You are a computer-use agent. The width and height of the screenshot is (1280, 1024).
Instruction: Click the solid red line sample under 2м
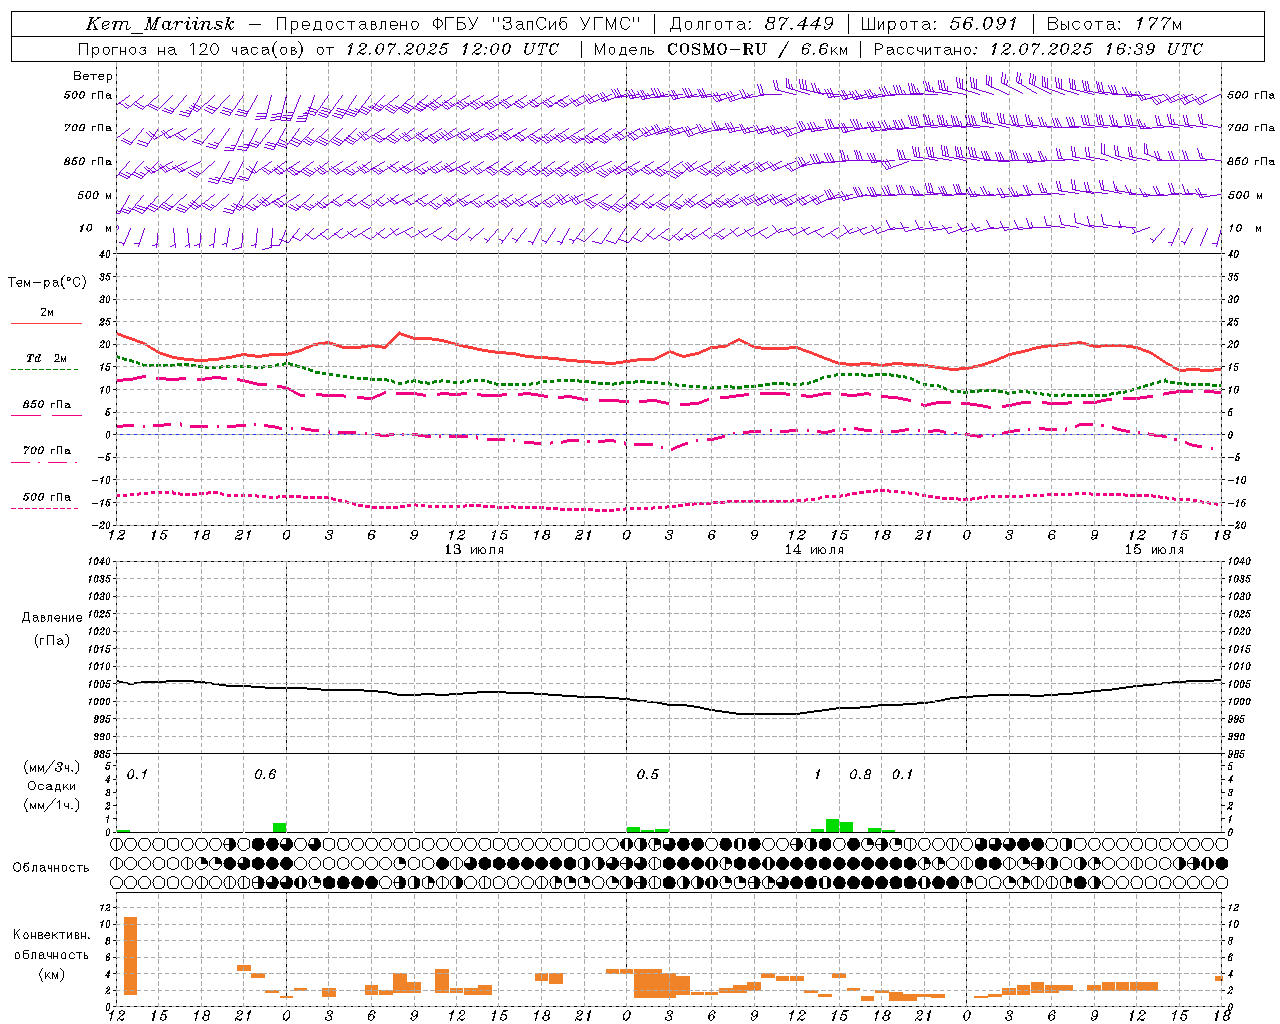(x=47, y=323)
